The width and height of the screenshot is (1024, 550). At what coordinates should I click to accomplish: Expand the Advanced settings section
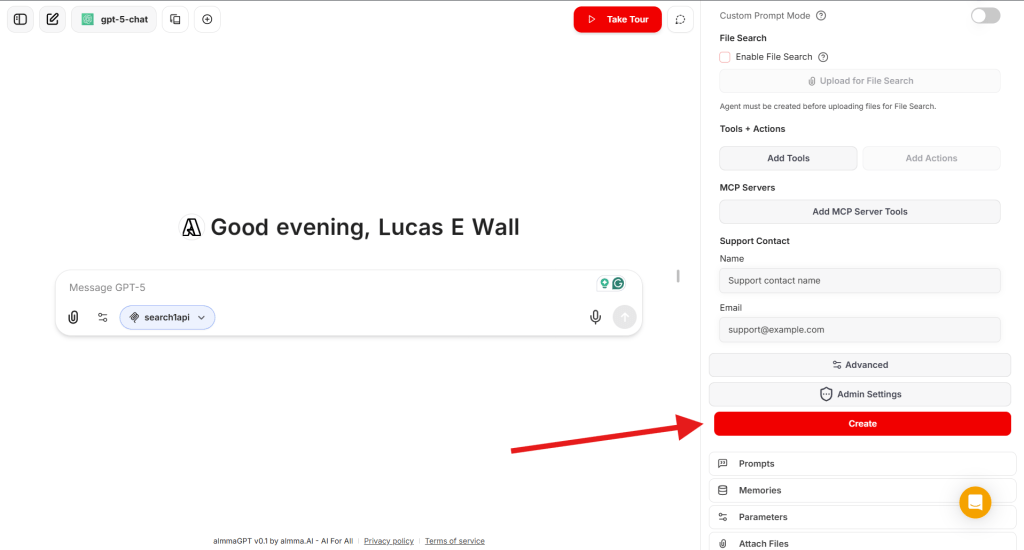tap(860, 365)
